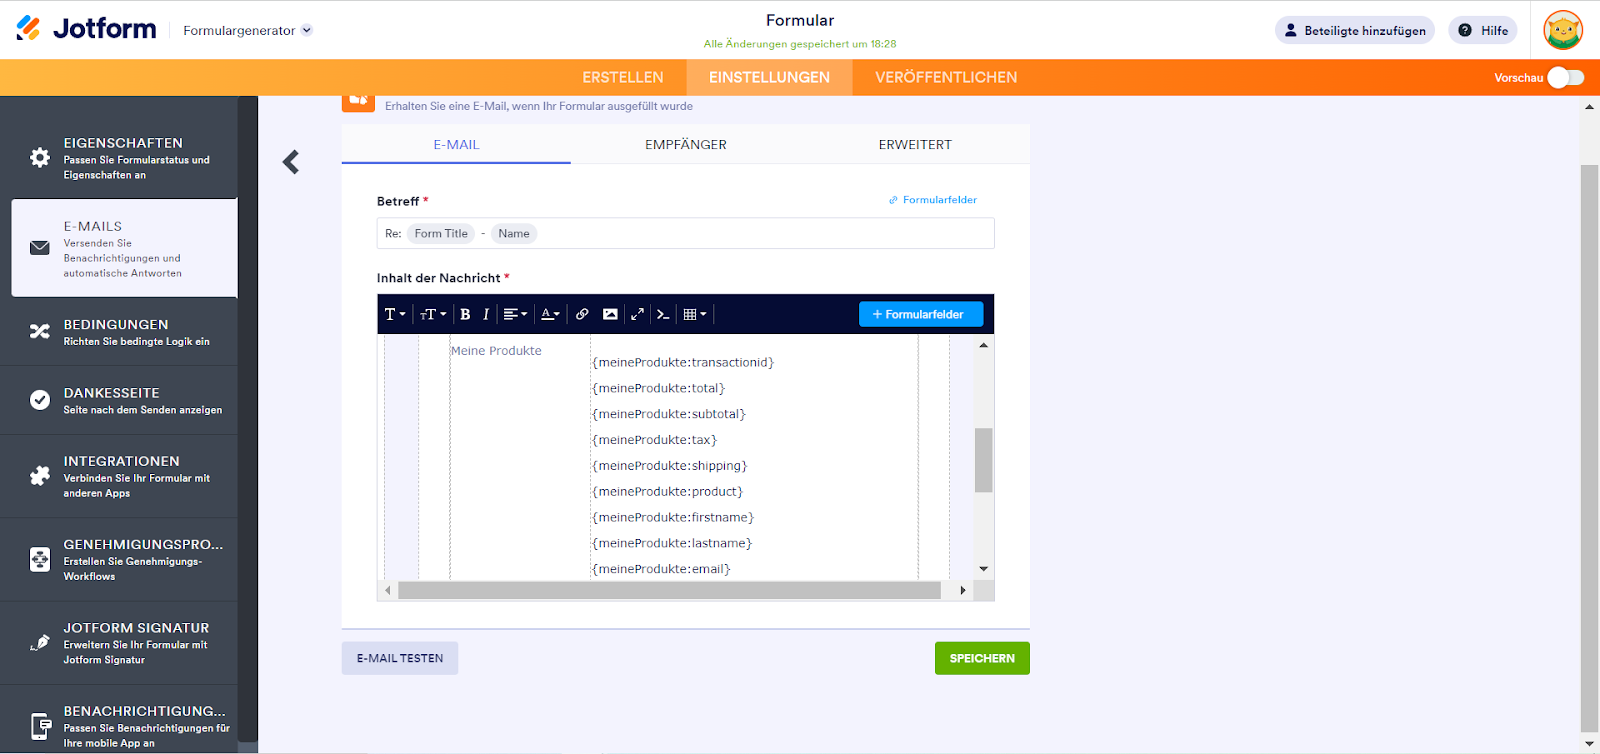Click {meineProdukte:transactionid} text
This screenshot has height=754, width=1600.
(x=683, y=362)
